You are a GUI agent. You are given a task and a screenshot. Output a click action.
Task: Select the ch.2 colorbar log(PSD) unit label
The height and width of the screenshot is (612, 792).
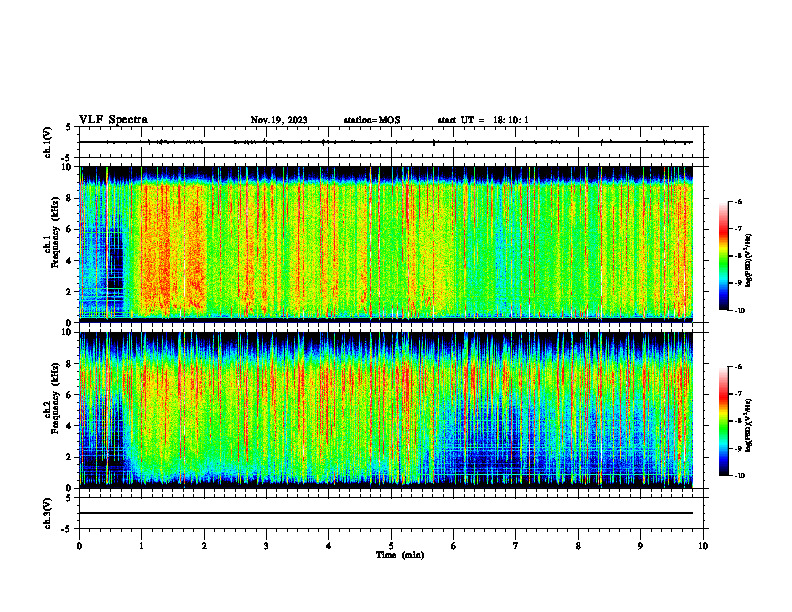click(x=749, y=425)
